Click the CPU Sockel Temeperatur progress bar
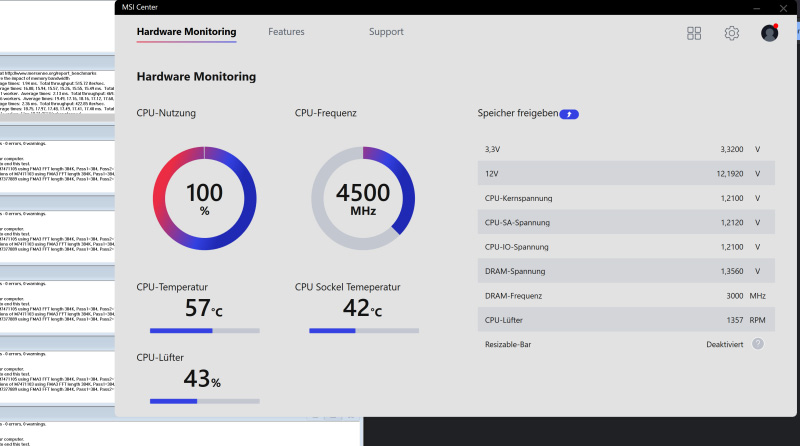The image size is (800, 446). tap(364, 331)
